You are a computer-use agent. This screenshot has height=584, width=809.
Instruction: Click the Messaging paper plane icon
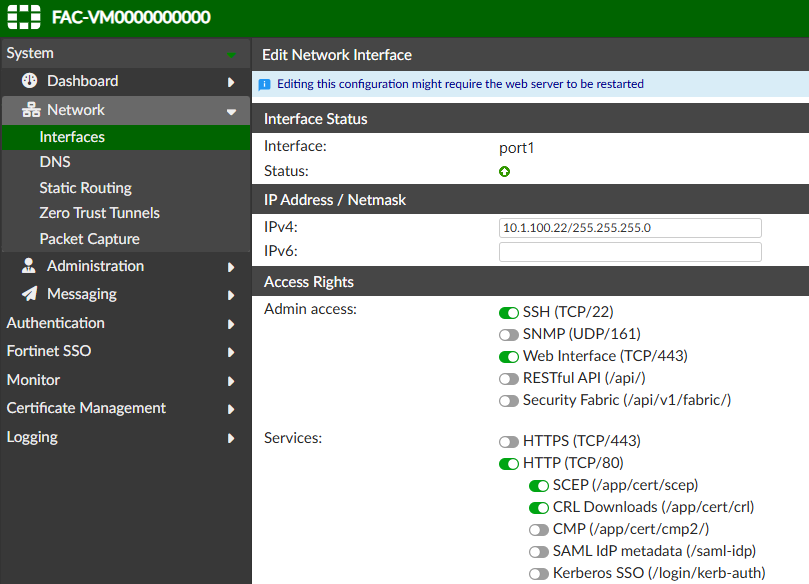(x=29, y=294)
